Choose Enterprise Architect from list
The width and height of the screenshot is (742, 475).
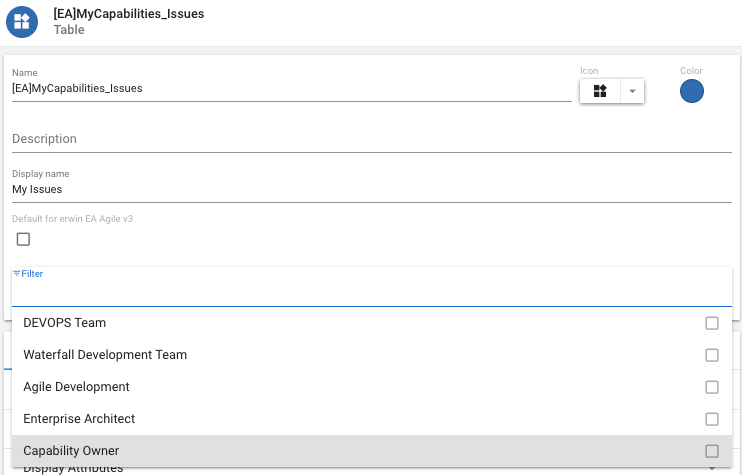click(79, 419)
